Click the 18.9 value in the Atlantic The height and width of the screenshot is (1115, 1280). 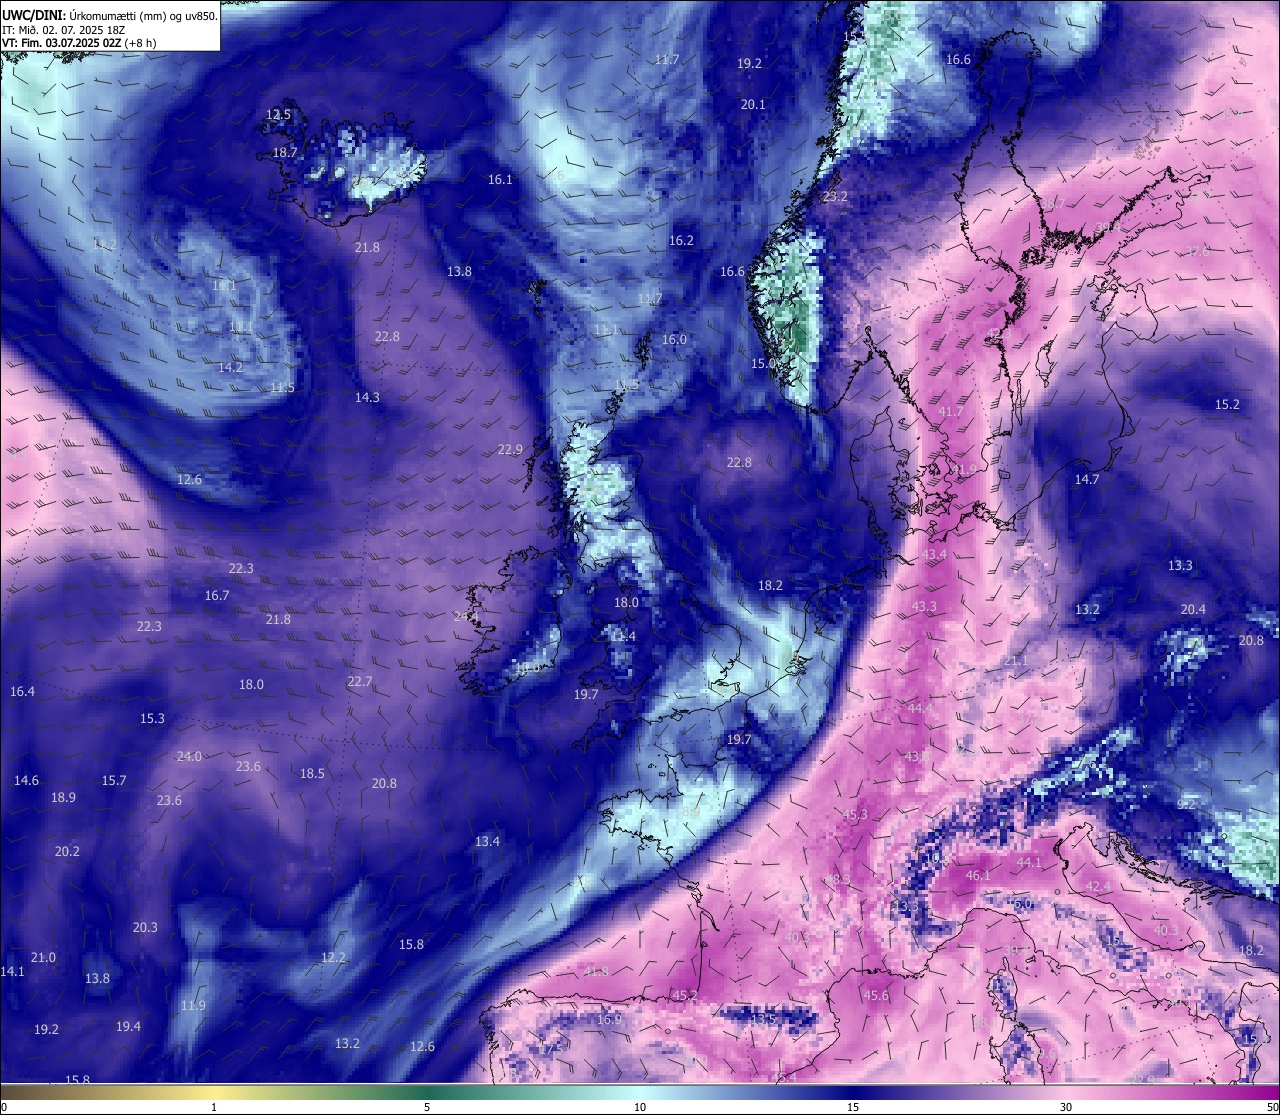click(63, 798)
